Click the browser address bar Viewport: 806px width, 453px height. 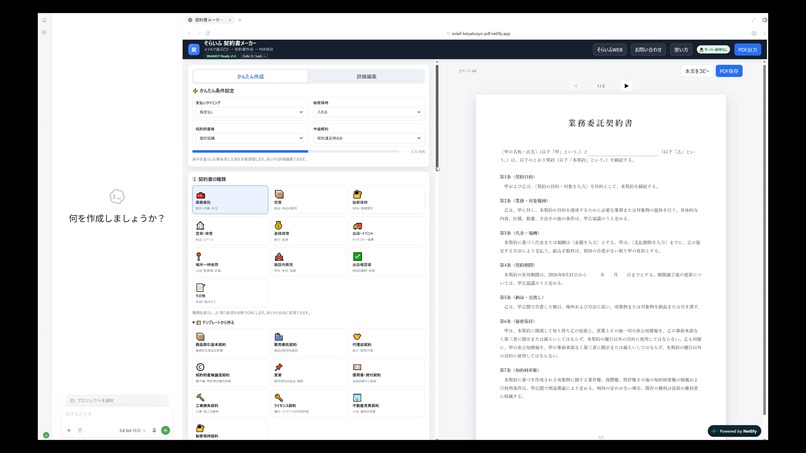click(481, 33)
